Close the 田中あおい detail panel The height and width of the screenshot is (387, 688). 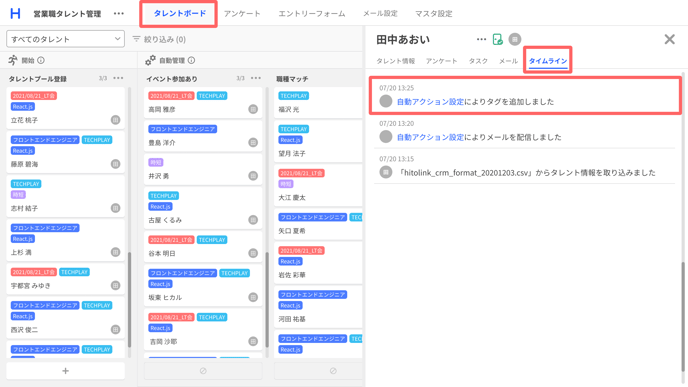670,39
